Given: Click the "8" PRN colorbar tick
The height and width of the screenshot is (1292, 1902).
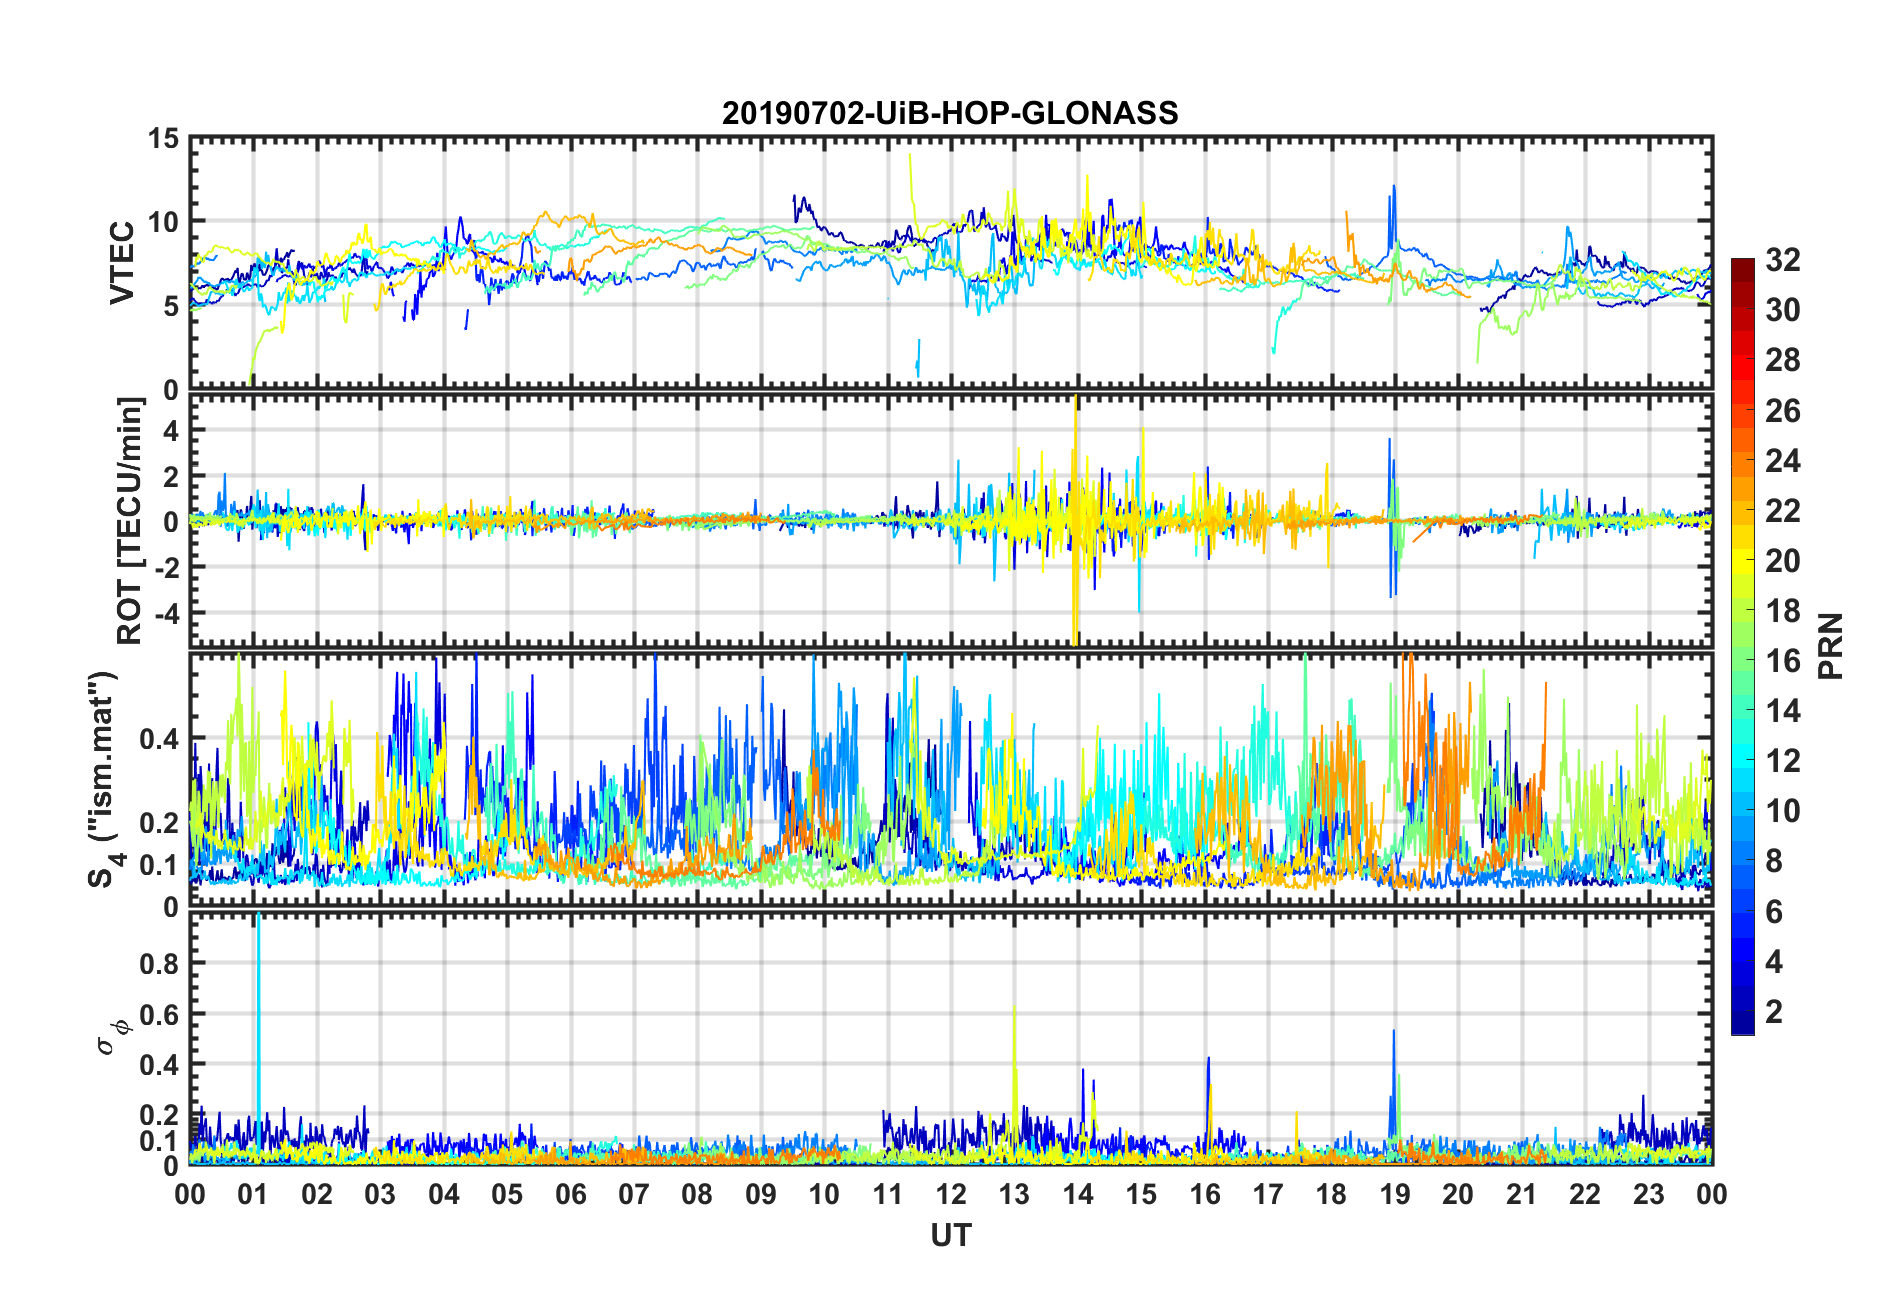Looking at the screenshot, I should (x=1774, y=861).
